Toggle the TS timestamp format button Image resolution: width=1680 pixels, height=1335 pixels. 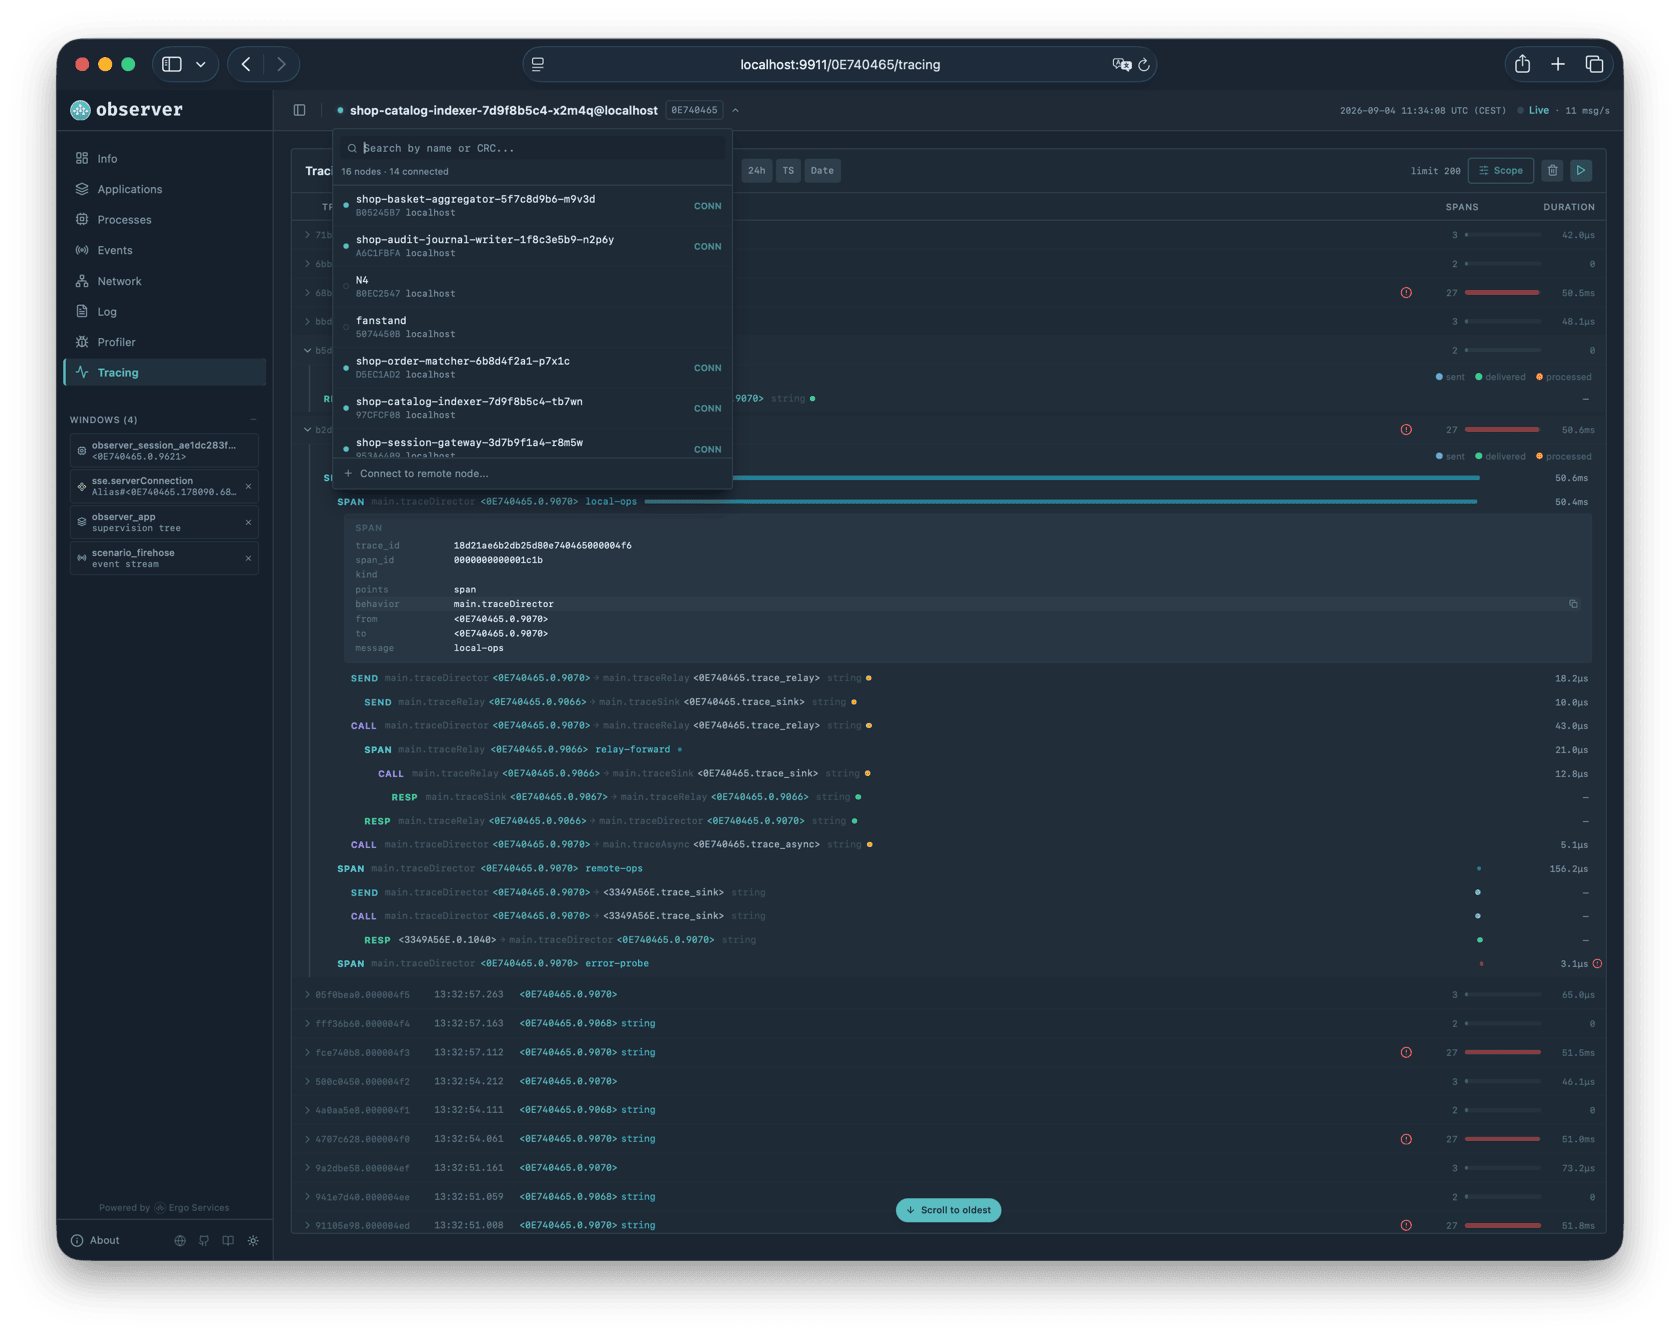pos(788,171)
